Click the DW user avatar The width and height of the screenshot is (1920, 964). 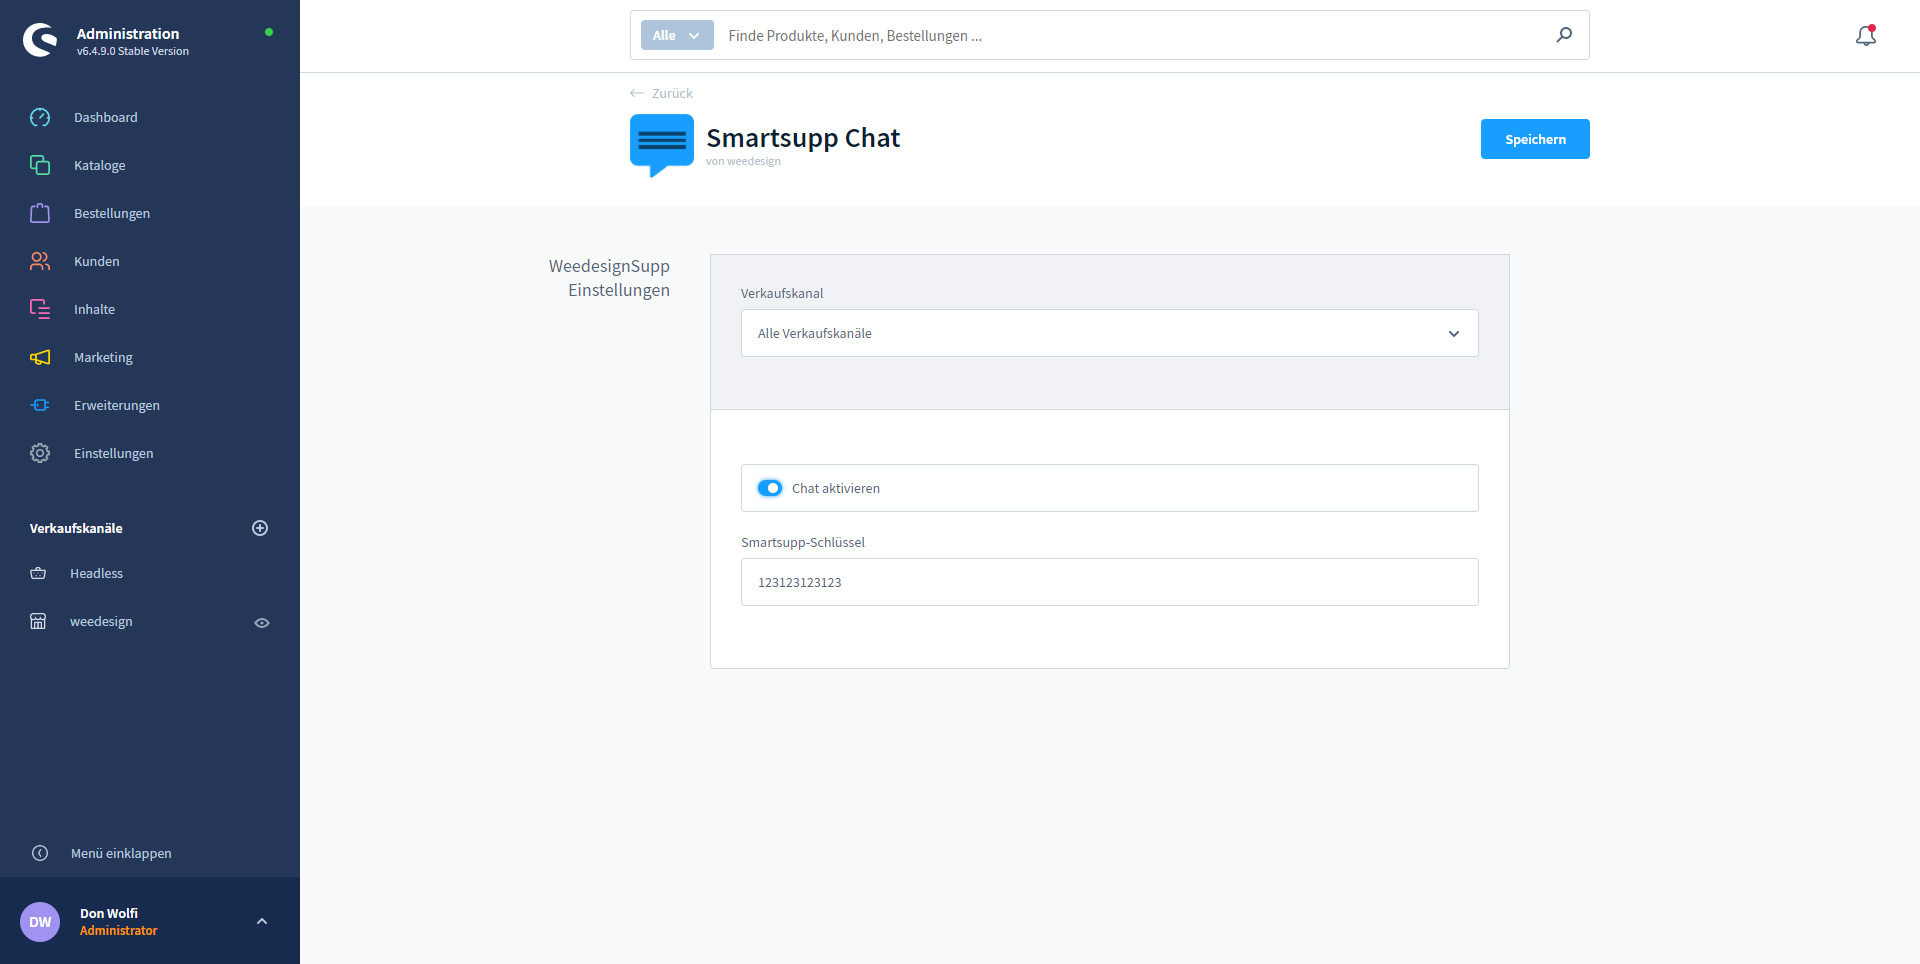click(x=40, y=922)
